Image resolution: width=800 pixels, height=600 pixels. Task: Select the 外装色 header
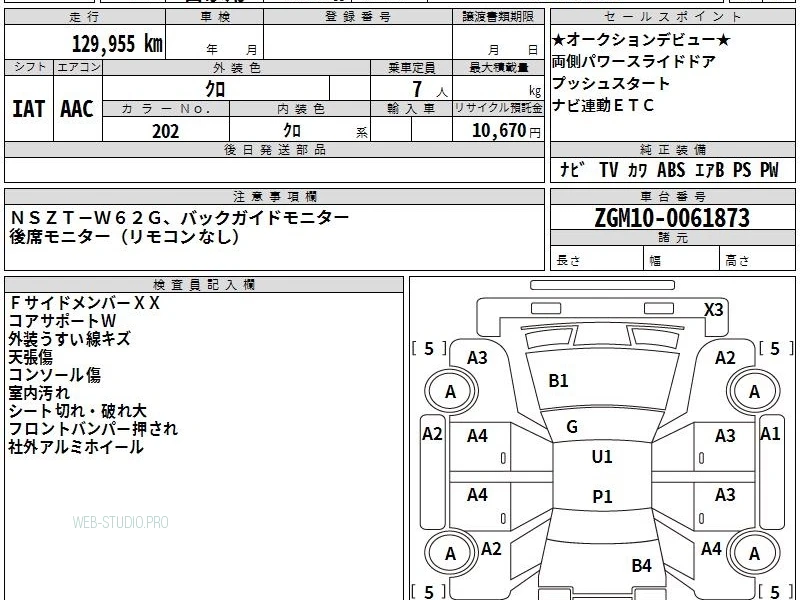click(x=237, y=68)
